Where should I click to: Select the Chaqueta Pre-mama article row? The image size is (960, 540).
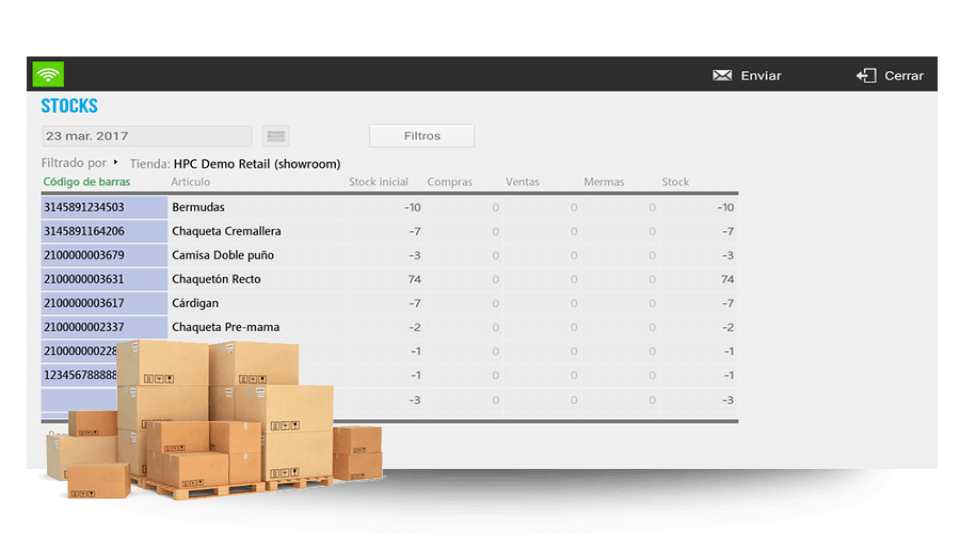click(x=225, y=327)
